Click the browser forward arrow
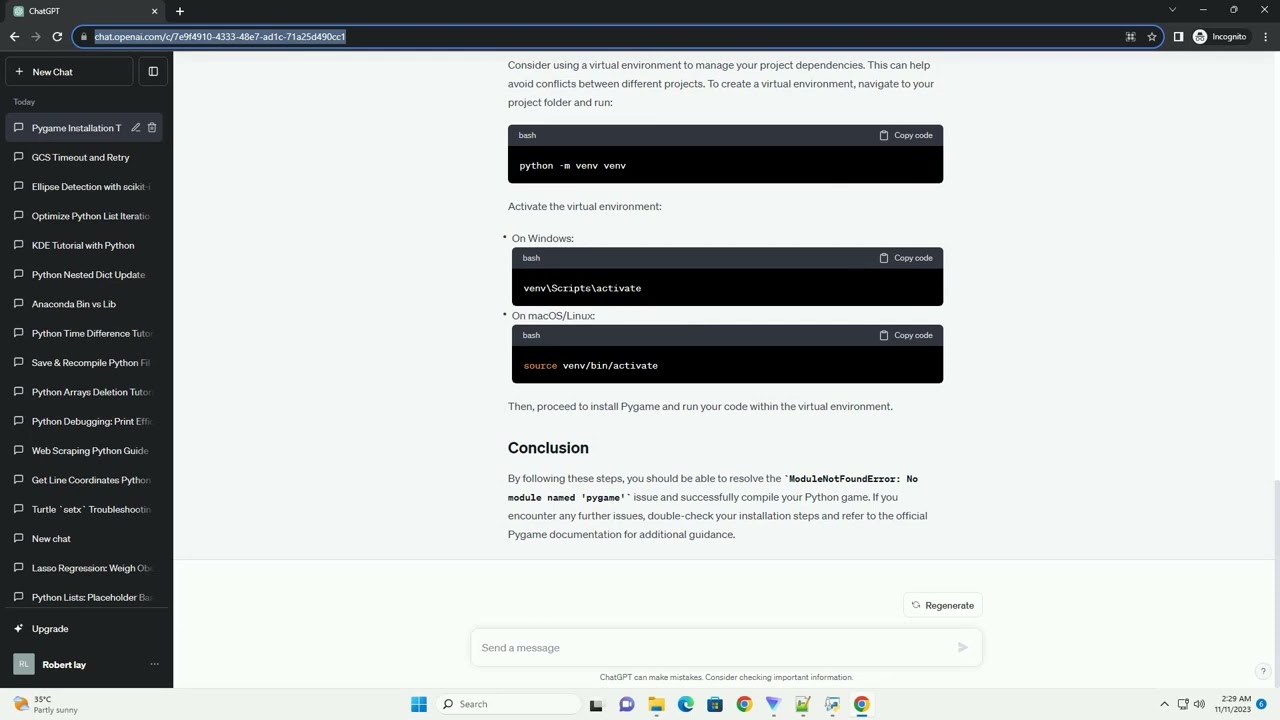The image size is (1280, 720). (x=36, y=37)
